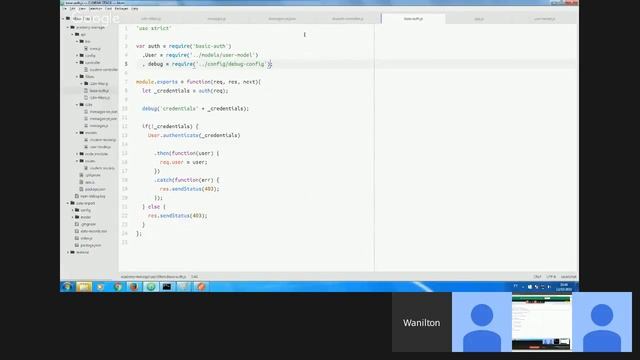640x360 pixels.
Task: Select the bin folder icon
Action: 82,42
